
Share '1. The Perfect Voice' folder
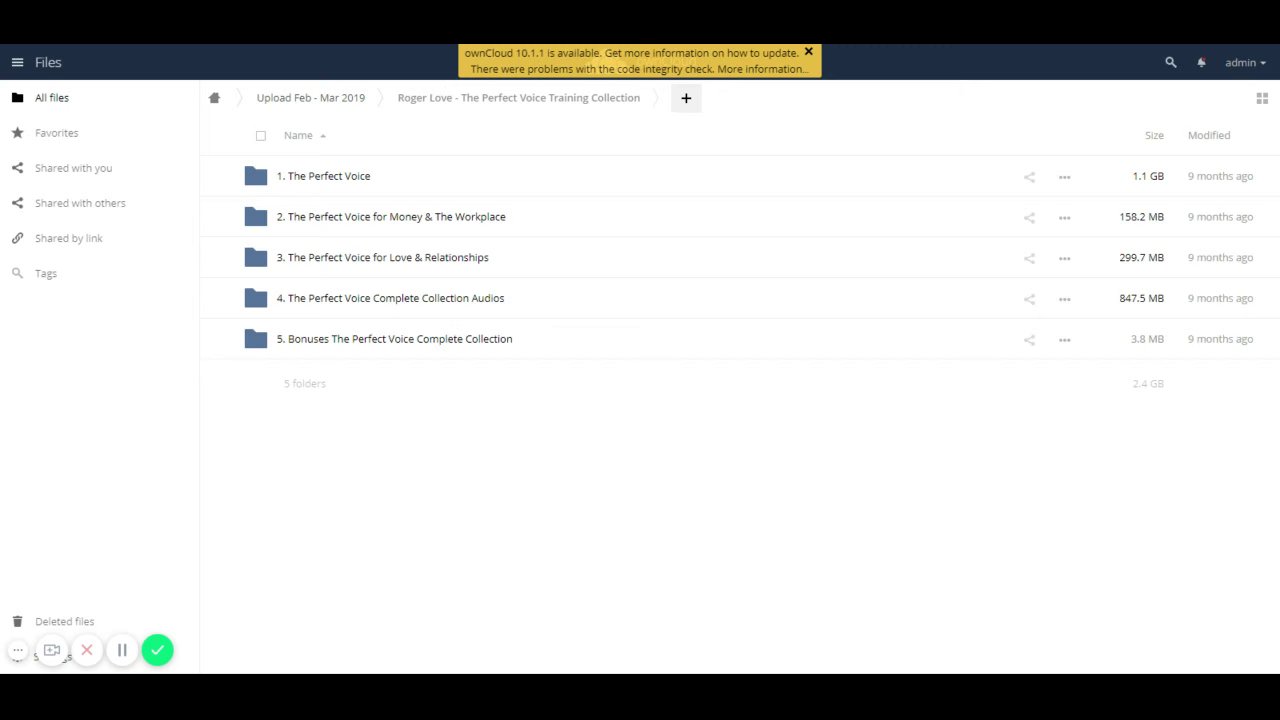[x=1029, y=177]
